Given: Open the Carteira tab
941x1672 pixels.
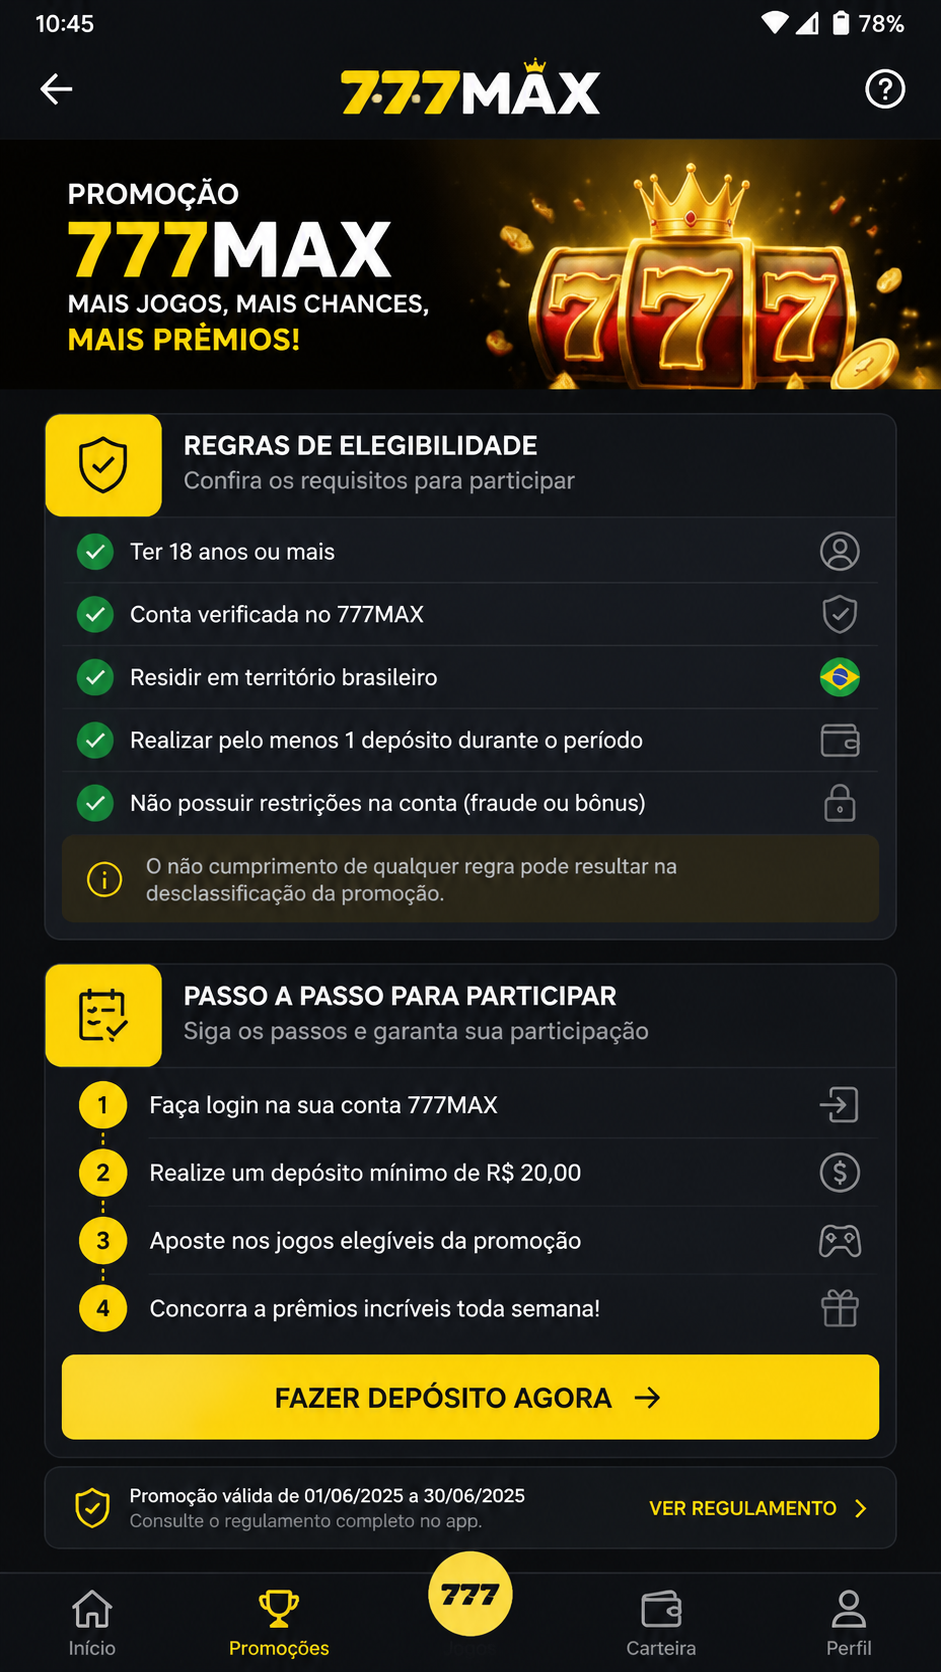Looking at the screenshot, I should [661, 1623].
